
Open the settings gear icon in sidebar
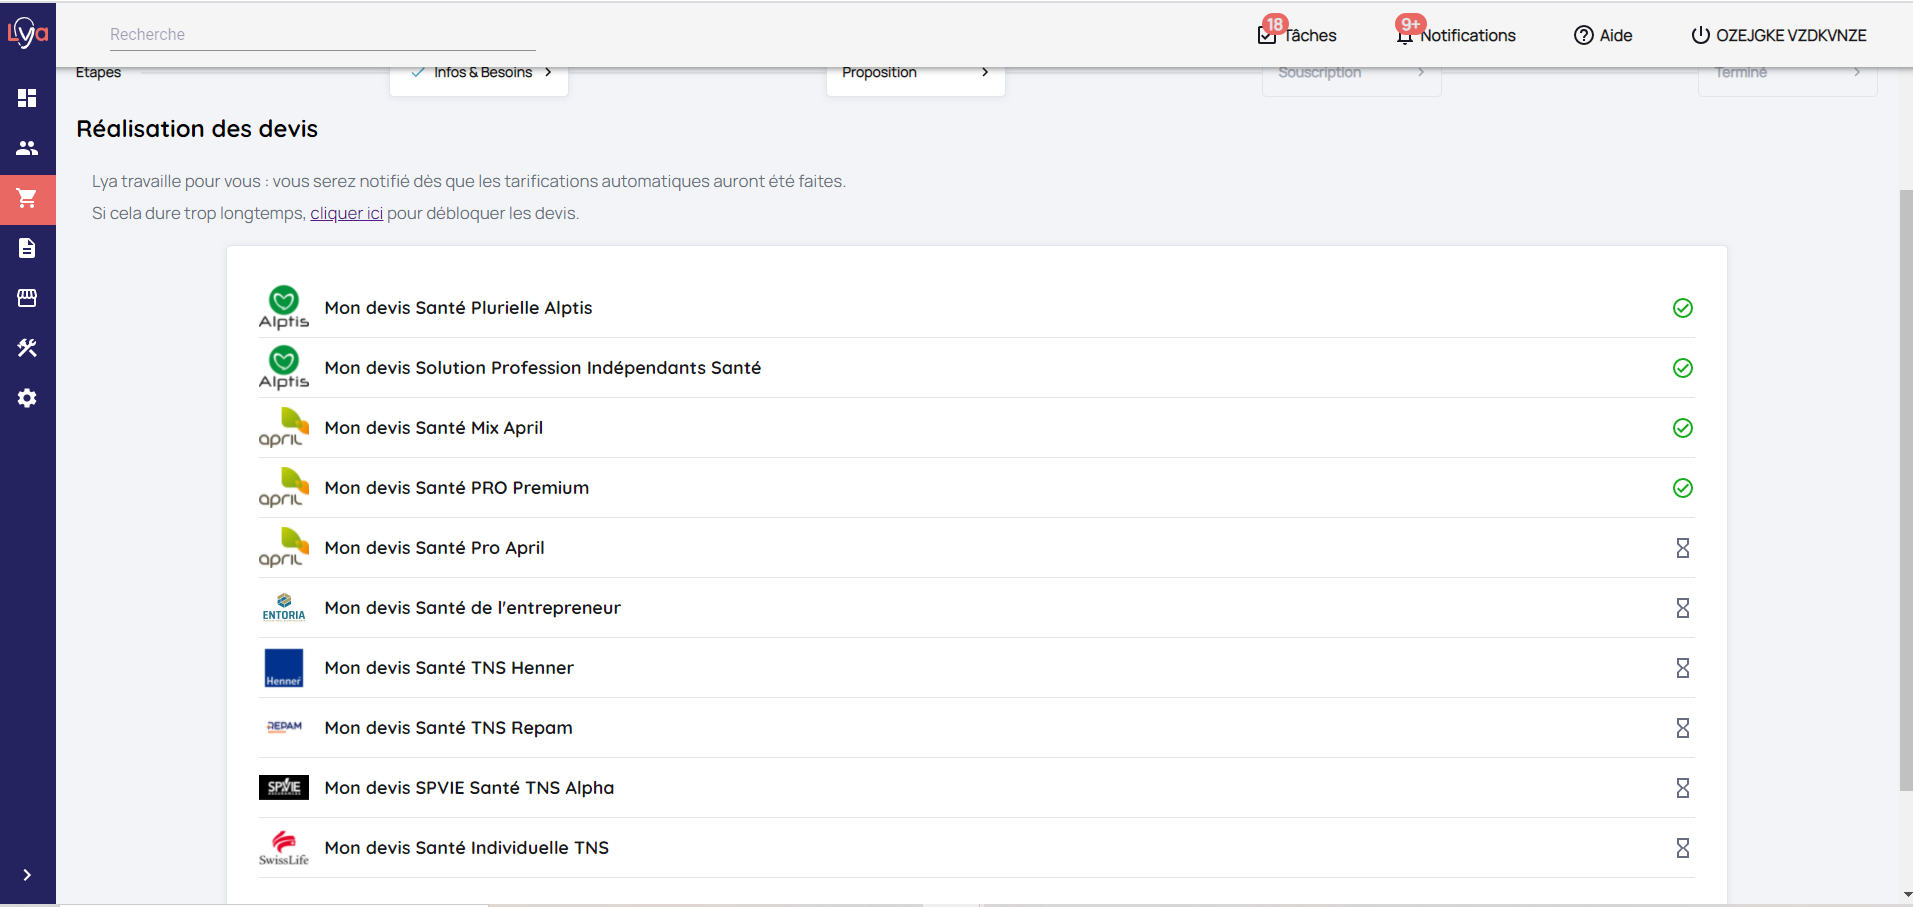[x=27, y=398]
